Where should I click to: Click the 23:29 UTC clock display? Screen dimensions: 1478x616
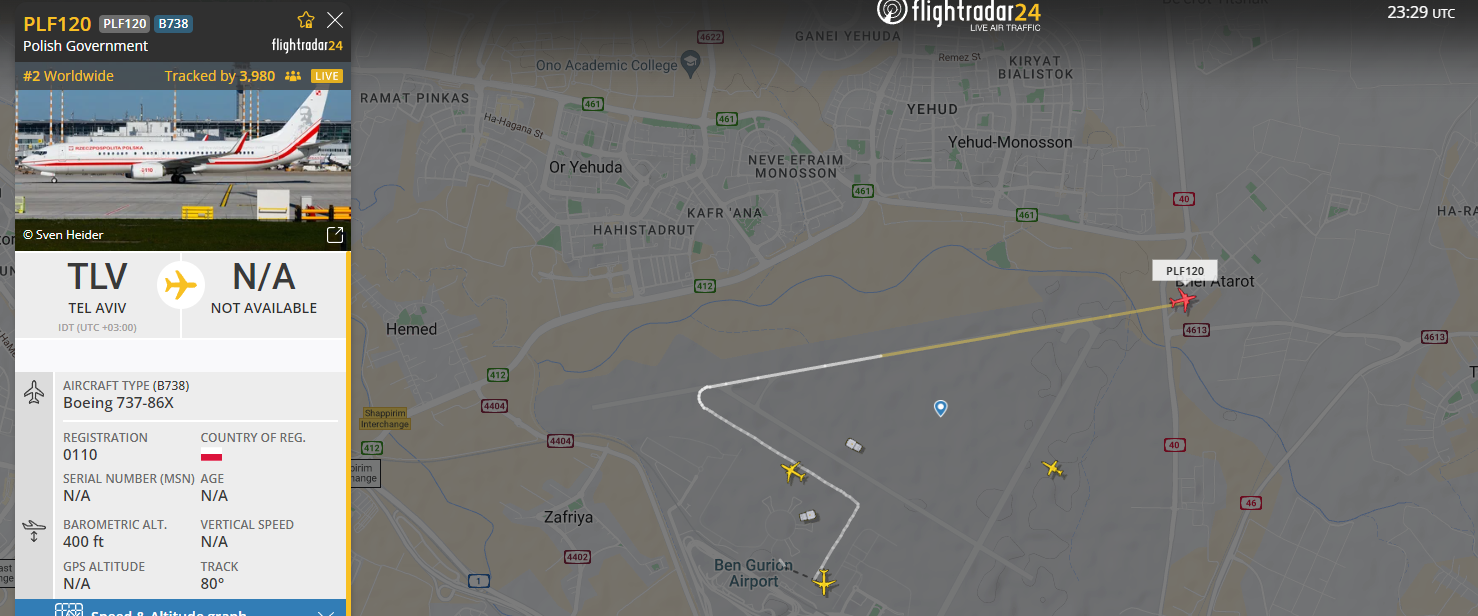(1421, 13)
